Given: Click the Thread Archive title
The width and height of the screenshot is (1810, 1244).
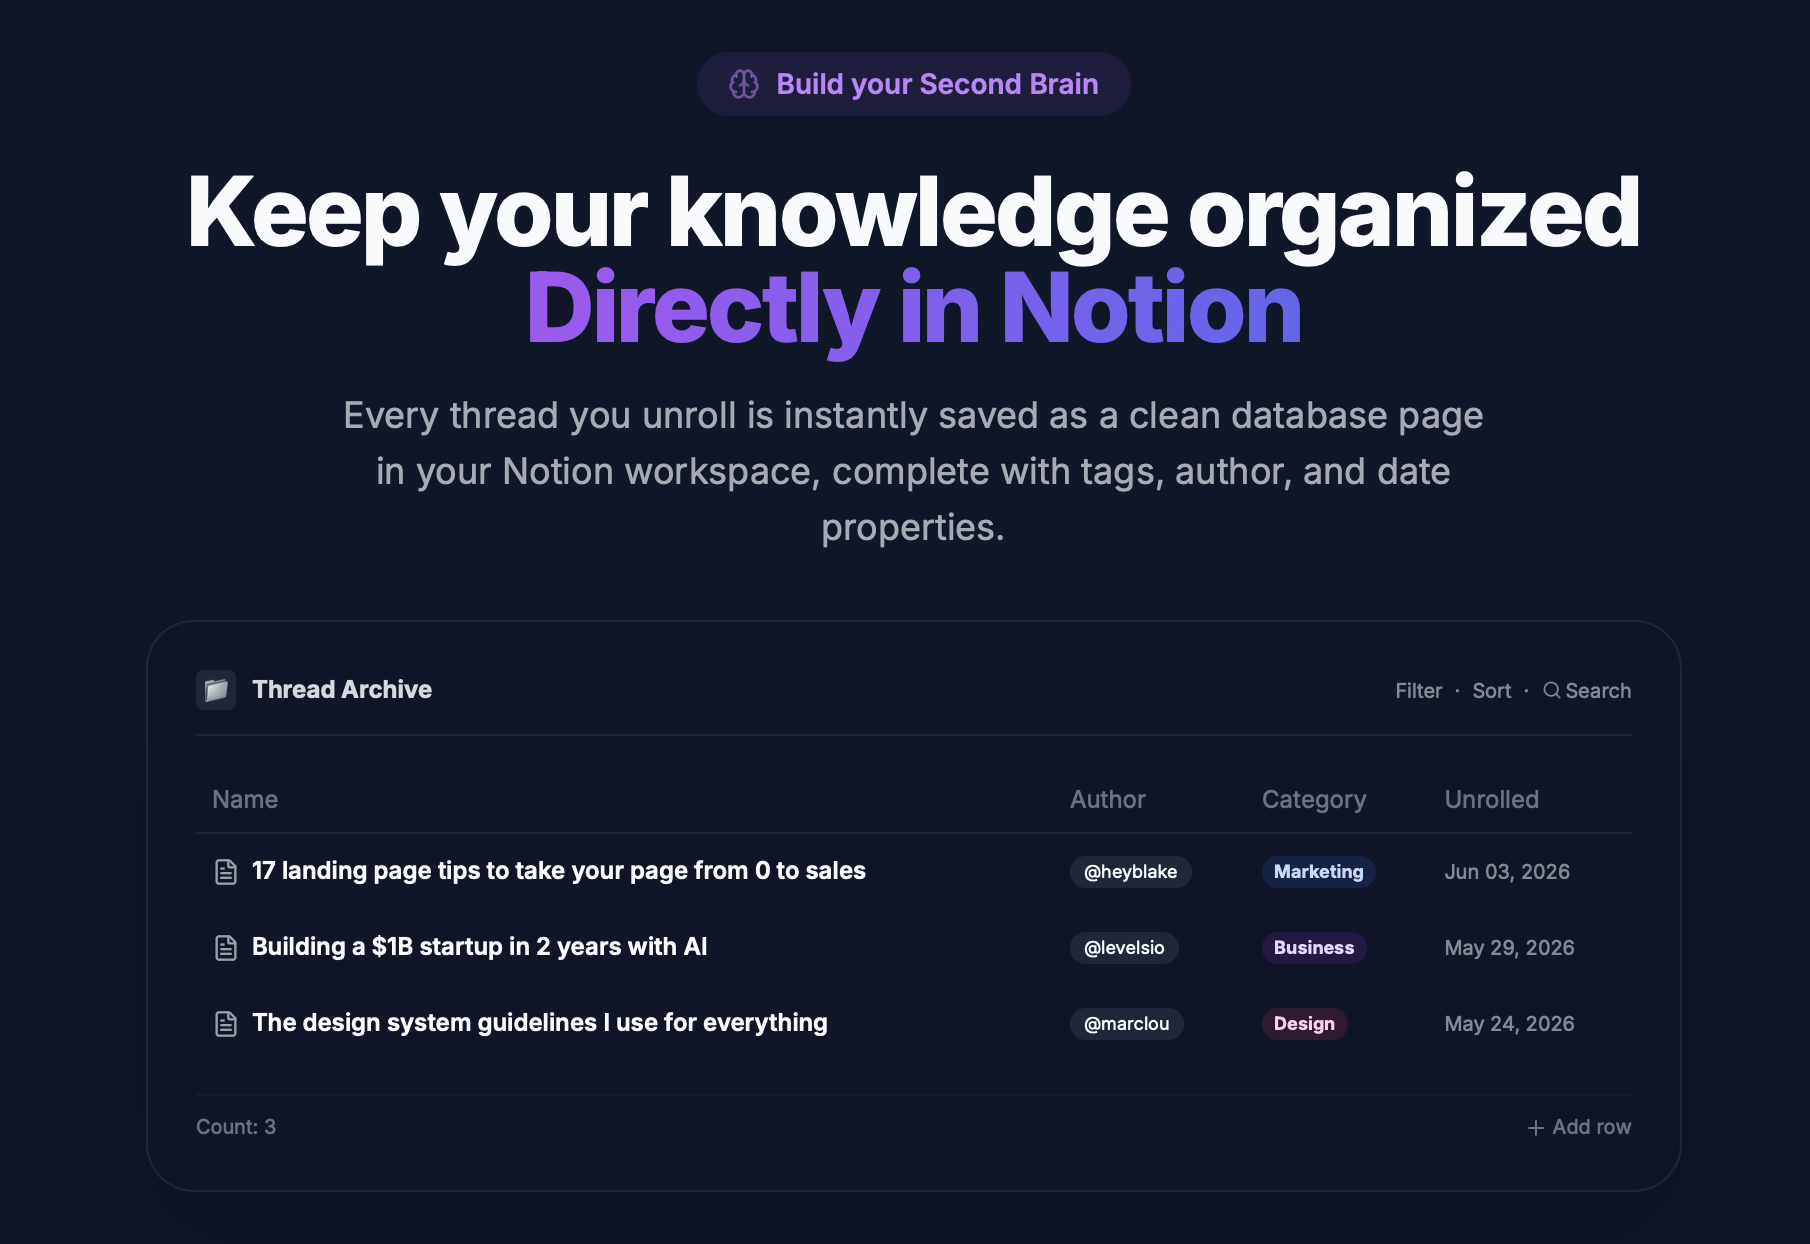Looking at the screenshot, I should click(342, 690).
